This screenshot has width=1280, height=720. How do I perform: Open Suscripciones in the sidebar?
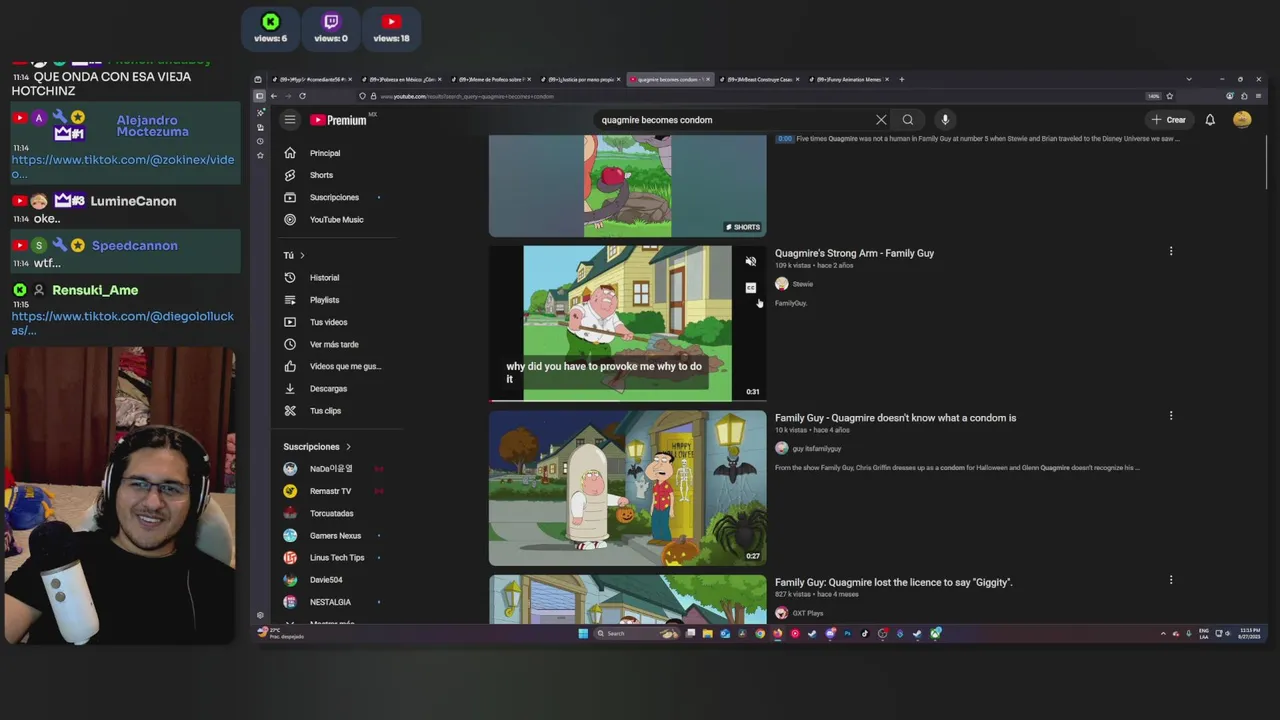coord(335,197)
